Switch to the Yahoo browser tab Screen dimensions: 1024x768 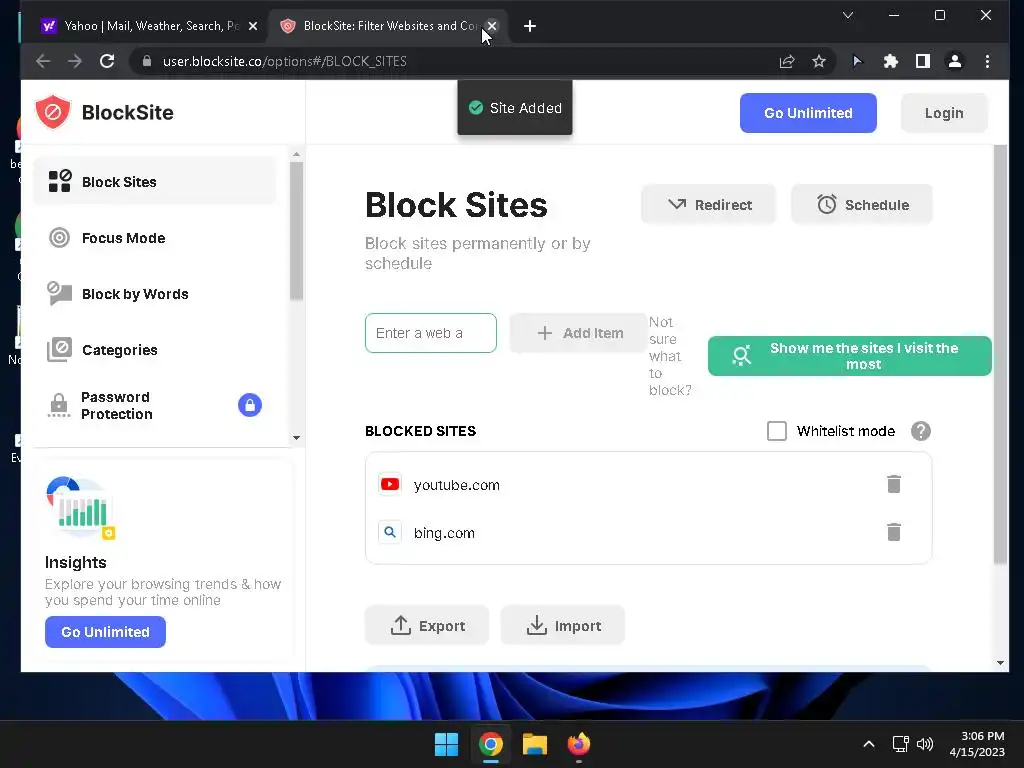(x=142, y=26)
